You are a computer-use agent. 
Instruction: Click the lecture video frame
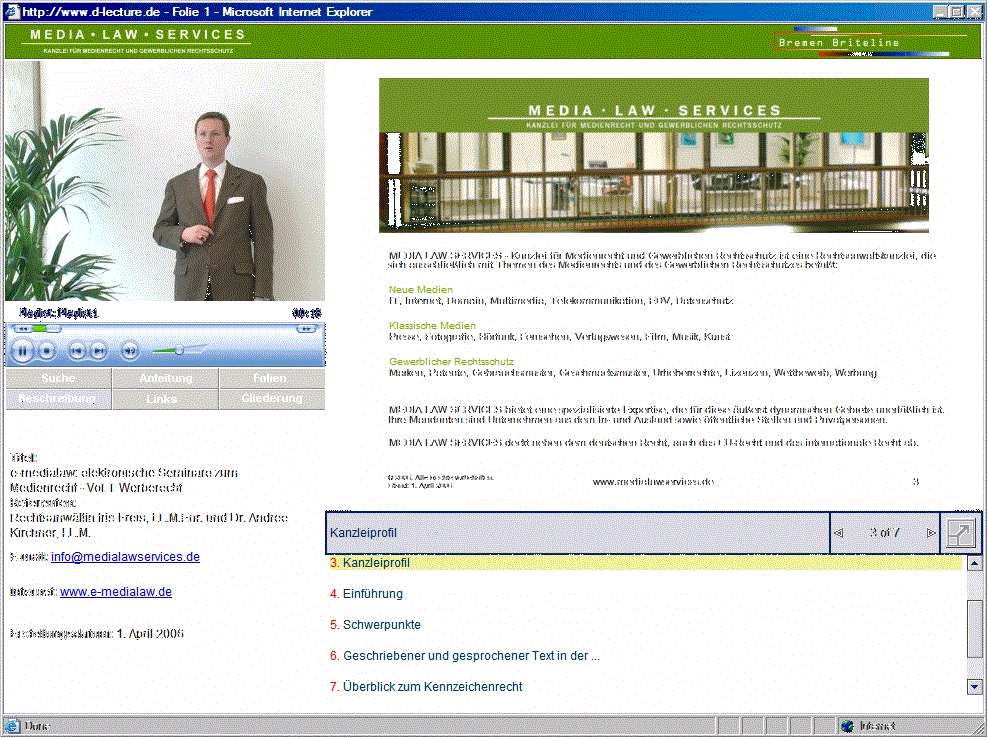tap(165, 181)
